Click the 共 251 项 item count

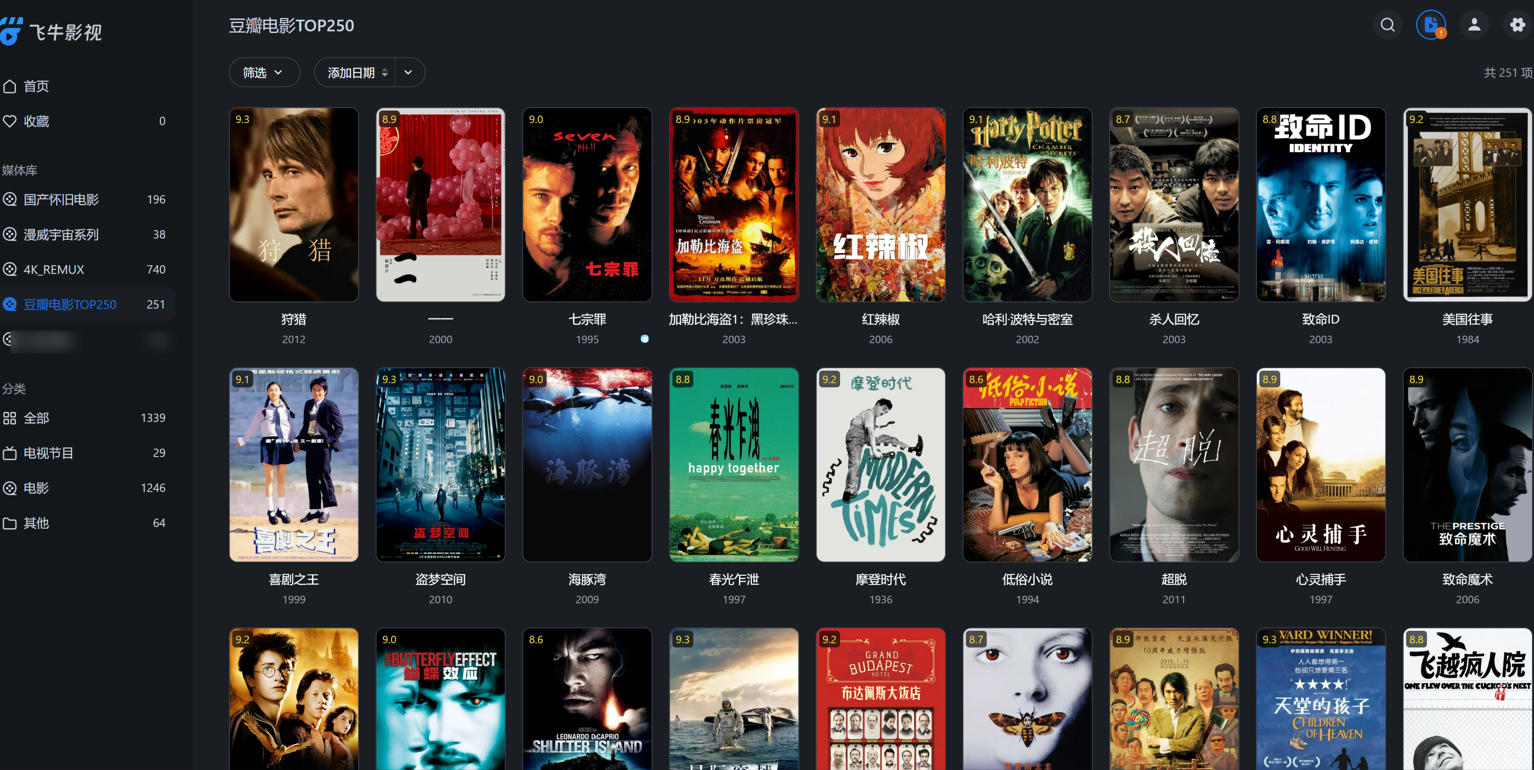(x=1508, y=73)
